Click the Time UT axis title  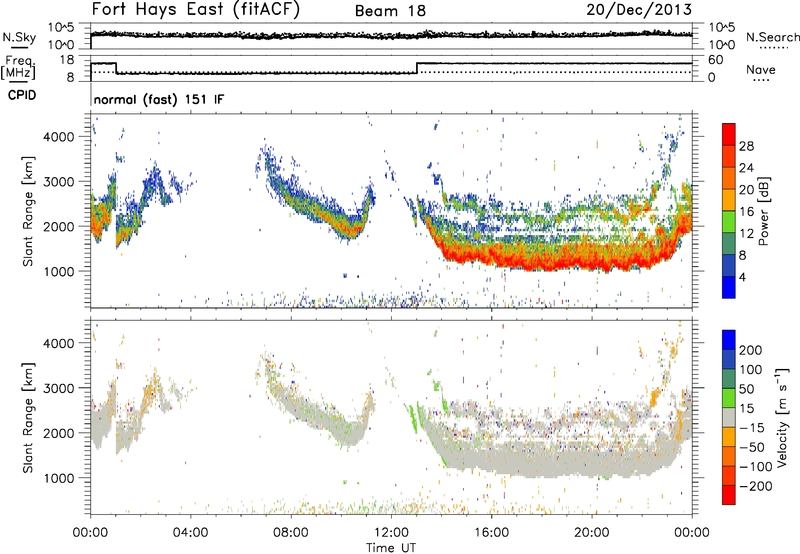pyautogui.click(x=391, y=548)
